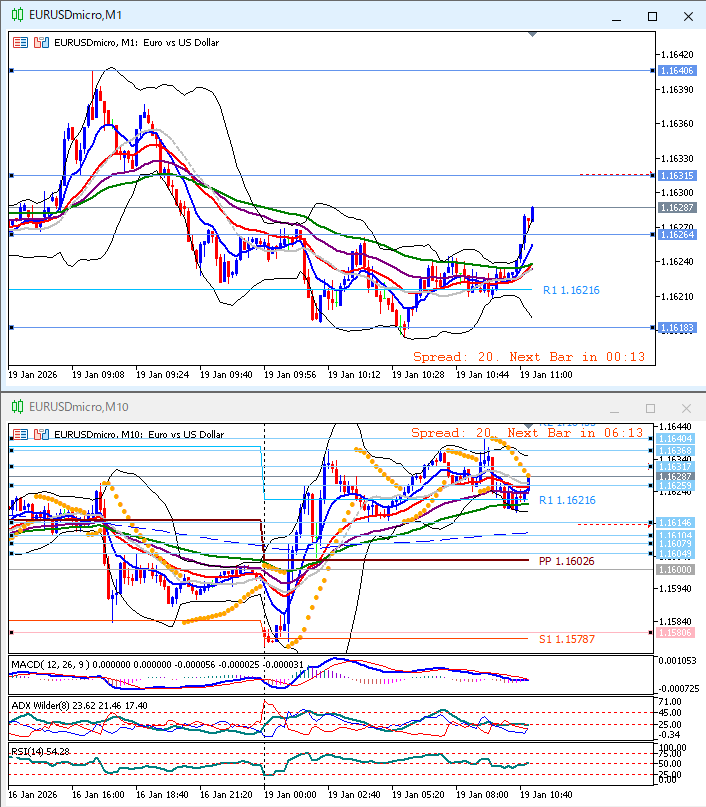The image size is (706, 807).
Task: Toggle one-click trading panel on M10 chart
Action: click(x=21, y=434)
